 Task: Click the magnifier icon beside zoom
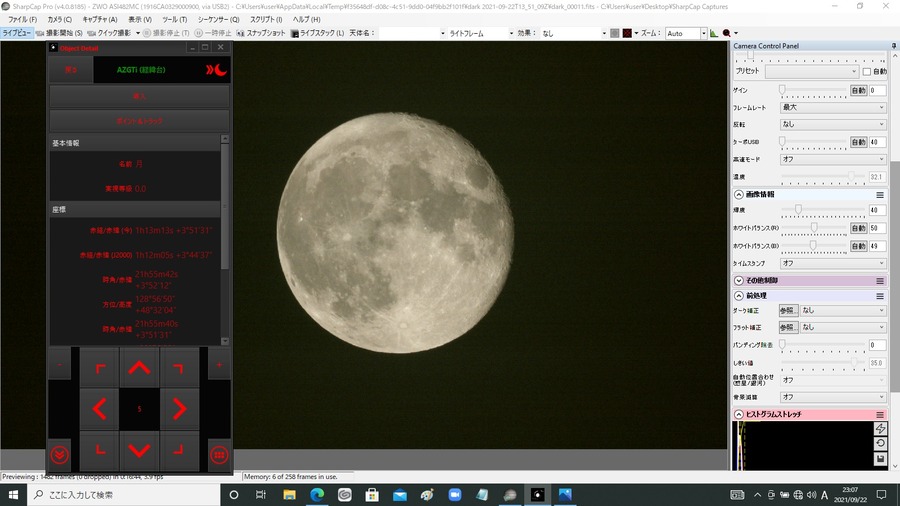pyautogui.click(x=727, y=33)
